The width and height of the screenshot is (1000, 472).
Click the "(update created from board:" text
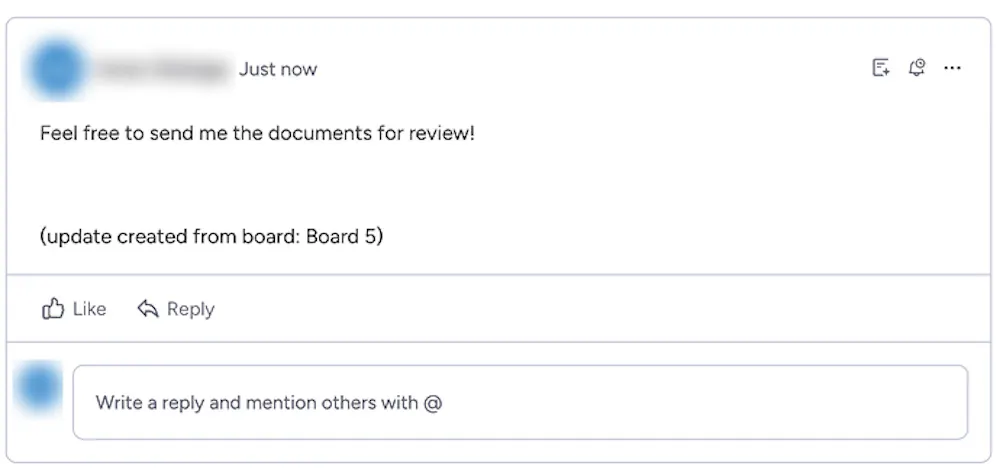click(170, 237)
